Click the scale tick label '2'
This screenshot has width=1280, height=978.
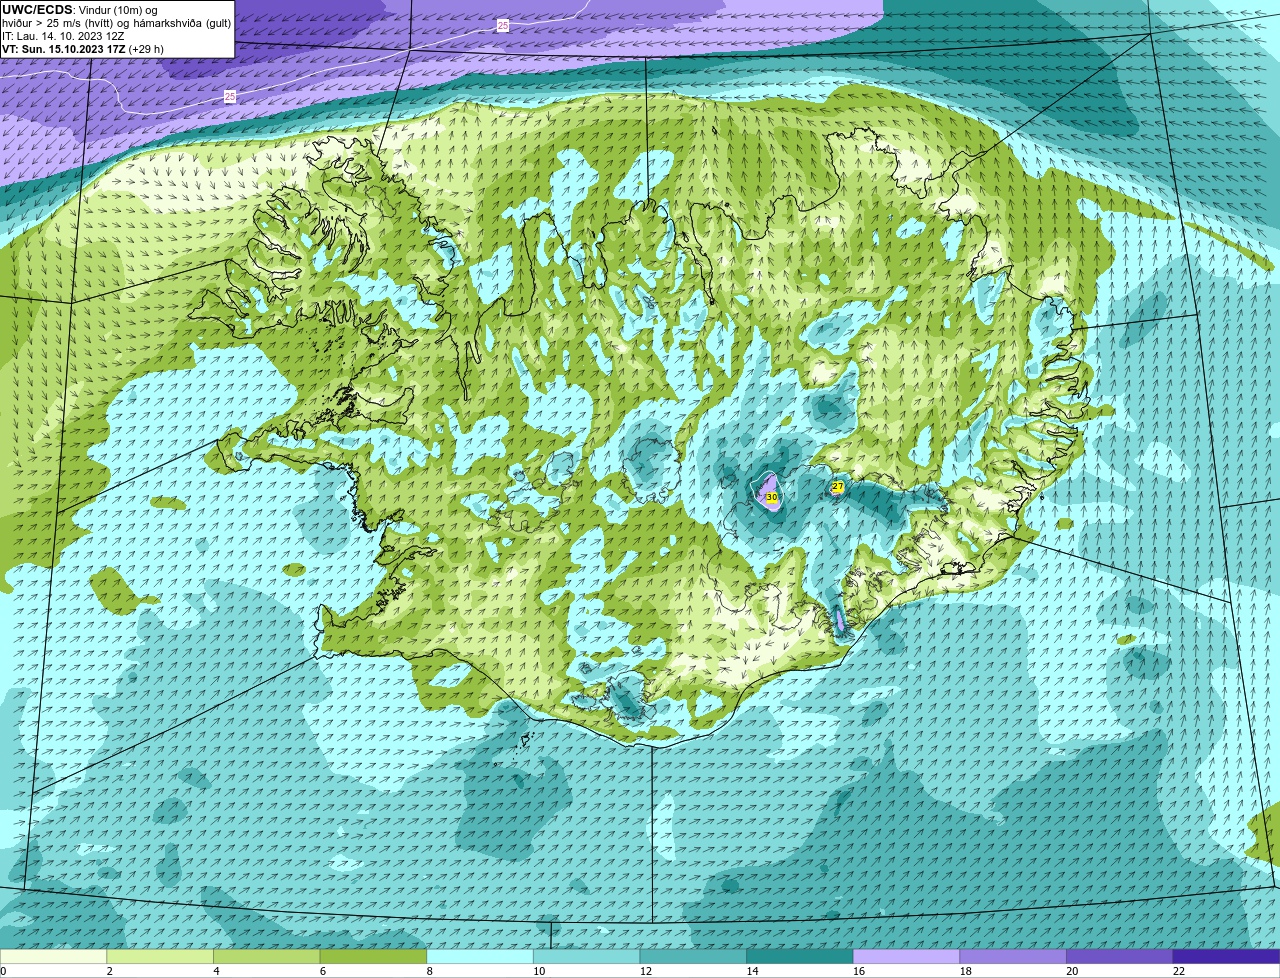point(109,971)
